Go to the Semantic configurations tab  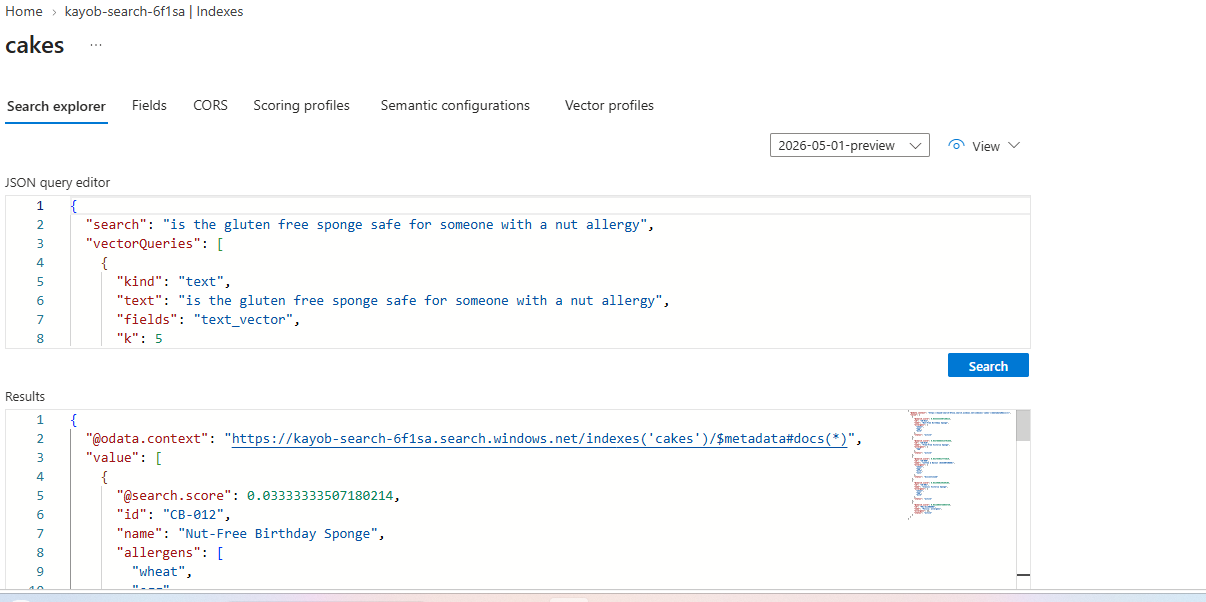(x=455, y=105)
